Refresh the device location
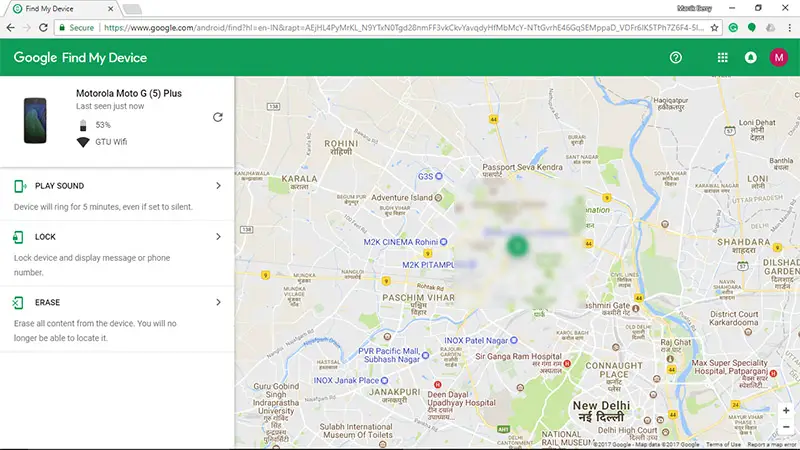The height and width of the screenshot is (450, 800). (218, 117)
